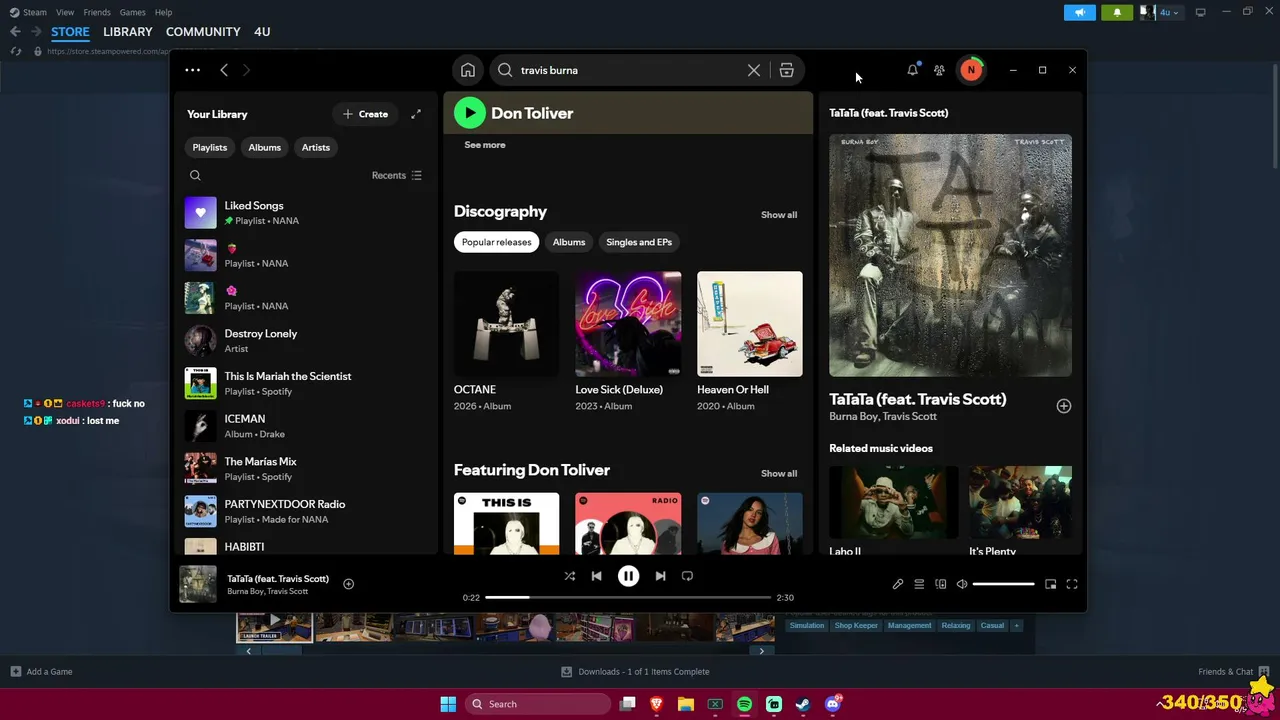Clear the Spotify search field
This screenshot has height=720, width=1280.
point(754,70)
